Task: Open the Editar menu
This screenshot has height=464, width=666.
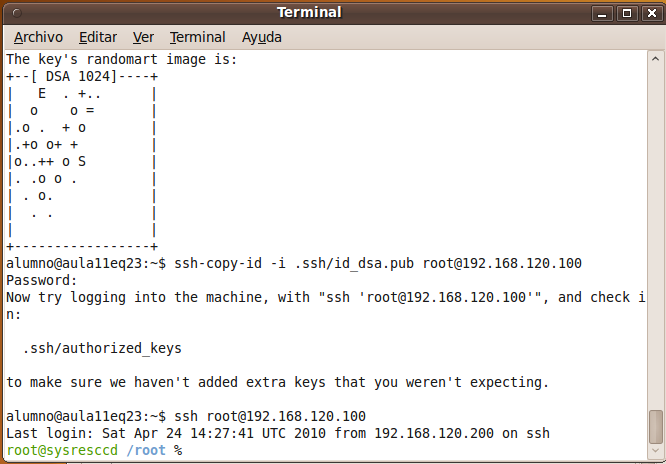Action: (x=98, y=37)
